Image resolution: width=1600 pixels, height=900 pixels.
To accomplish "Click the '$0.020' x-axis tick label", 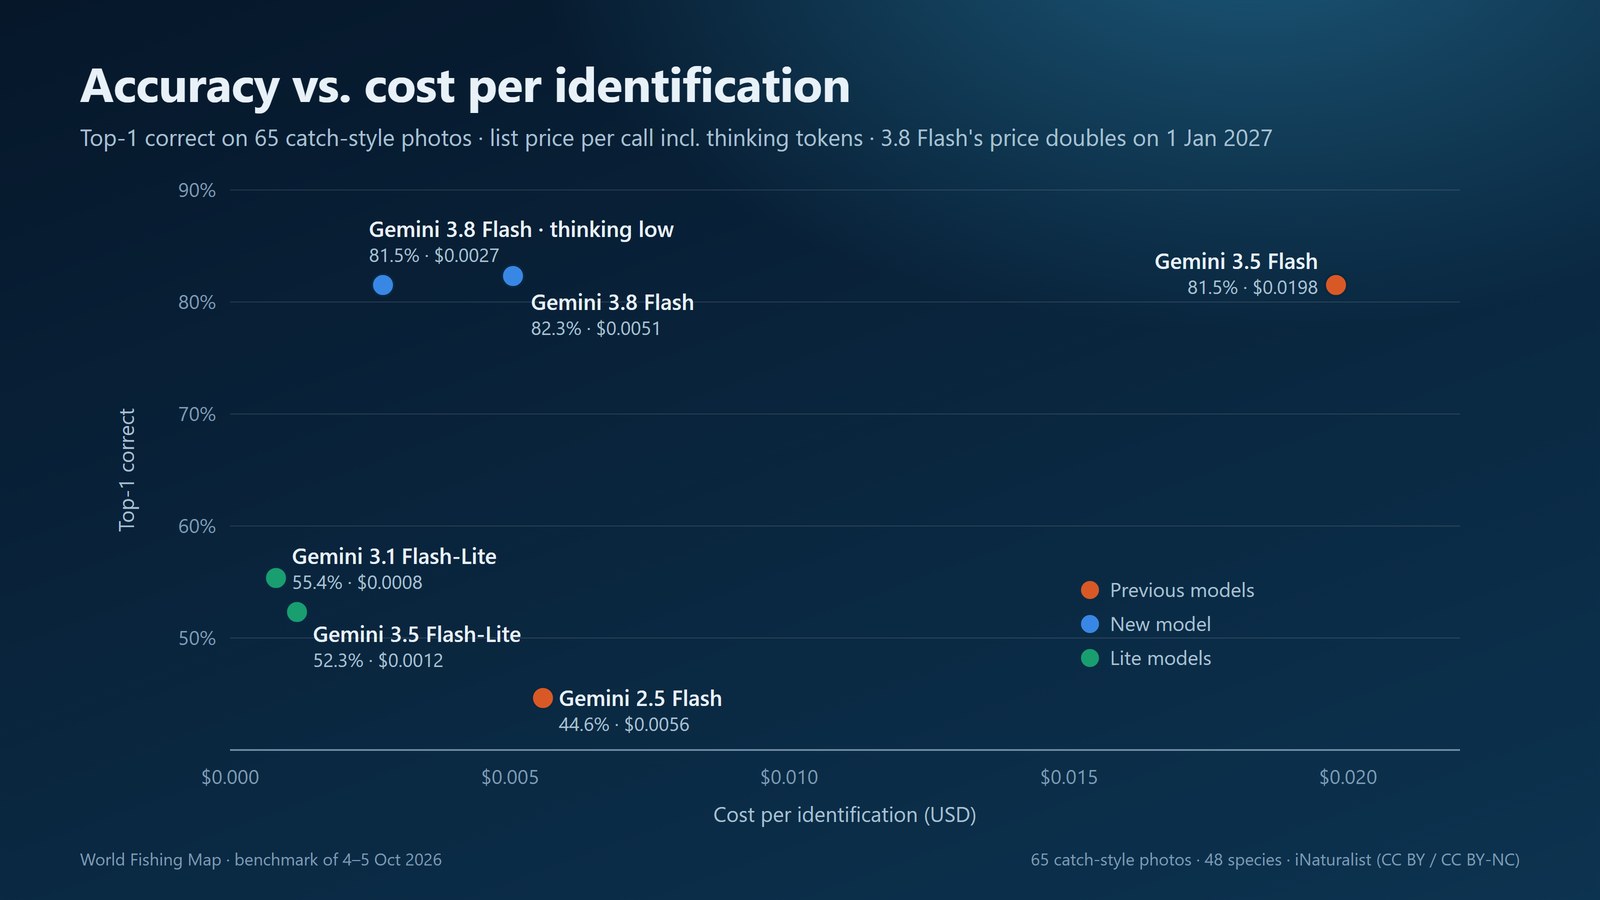I will tap(1348, 777).
